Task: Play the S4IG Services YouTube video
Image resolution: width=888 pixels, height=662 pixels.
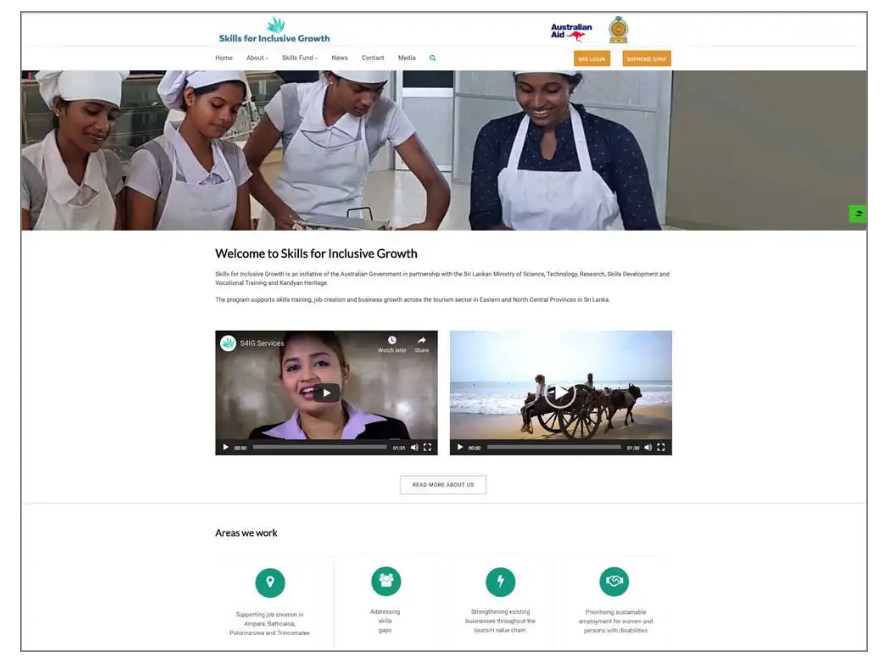Action: (327, 392)
